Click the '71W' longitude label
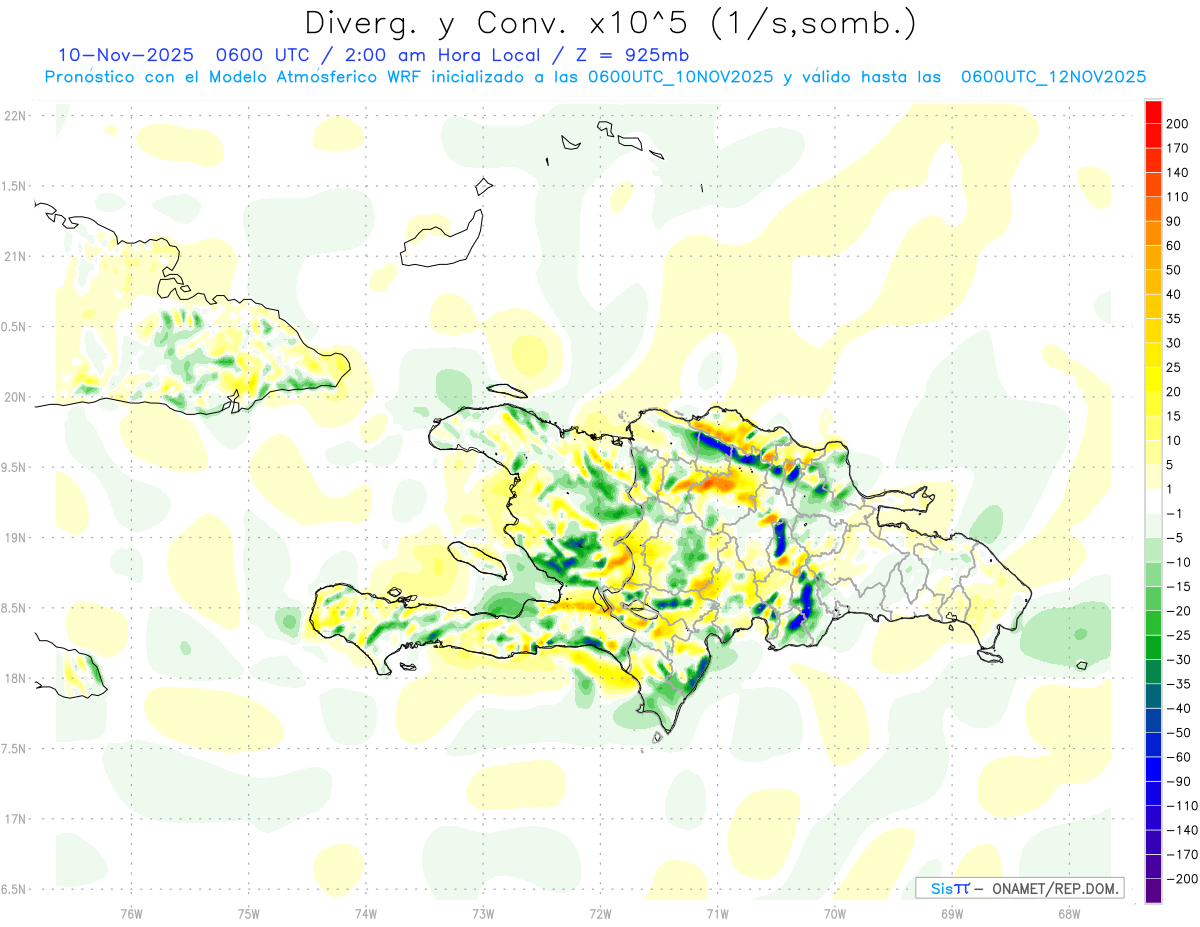This screenshot has height=927, width=1200. [717, 913]
